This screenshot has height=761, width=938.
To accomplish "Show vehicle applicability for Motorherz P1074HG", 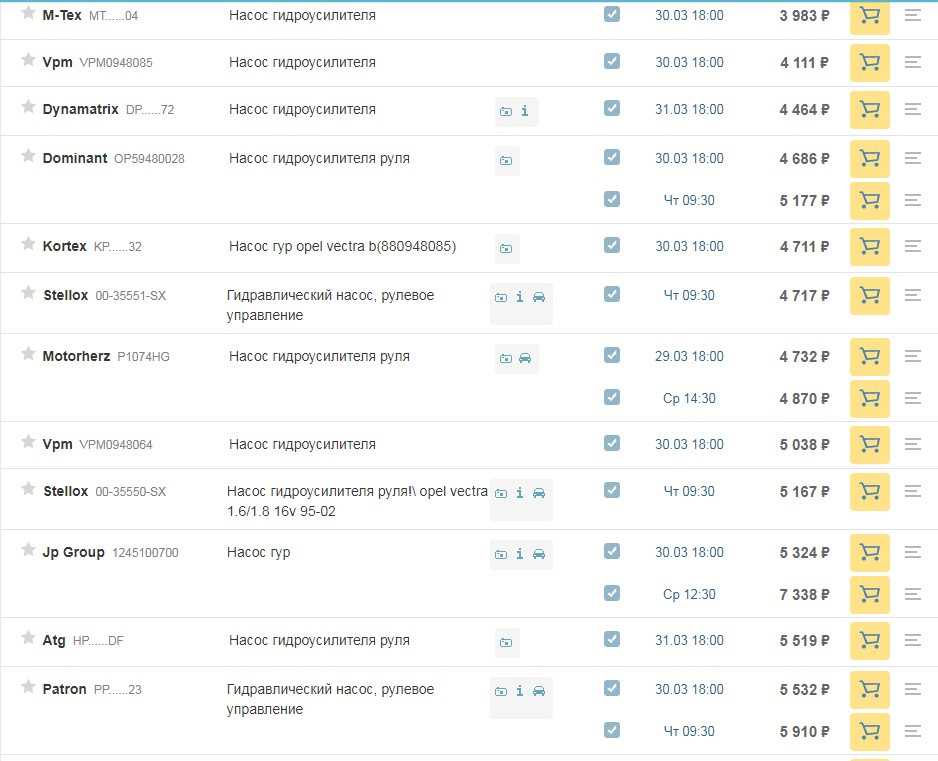I will point(525,358).
